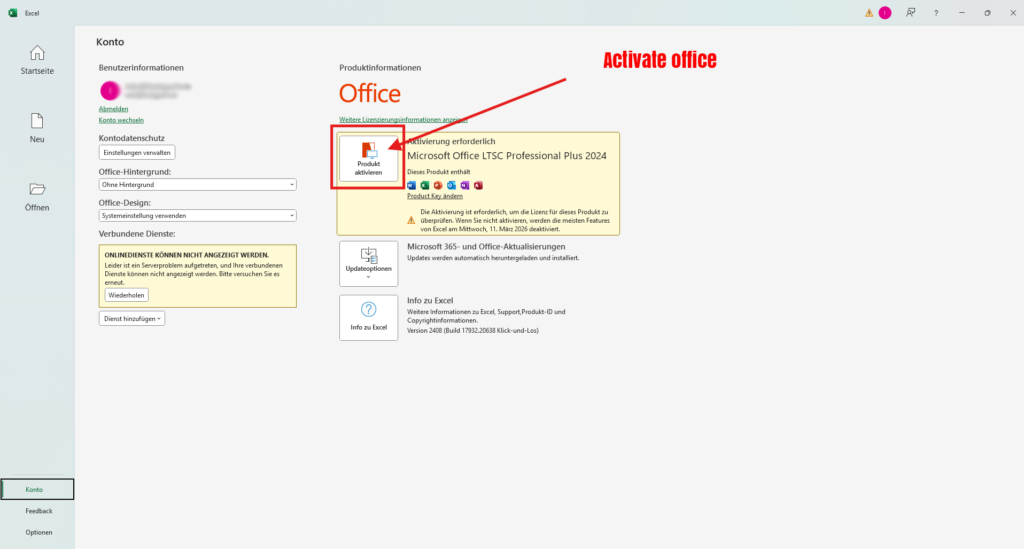Expand the Office-Design dropdown

197,215
